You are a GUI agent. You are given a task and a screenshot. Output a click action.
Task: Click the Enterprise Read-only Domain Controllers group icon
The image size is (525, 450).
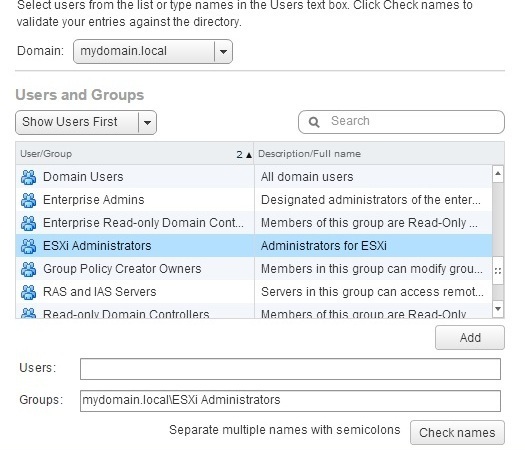[28, 223]
